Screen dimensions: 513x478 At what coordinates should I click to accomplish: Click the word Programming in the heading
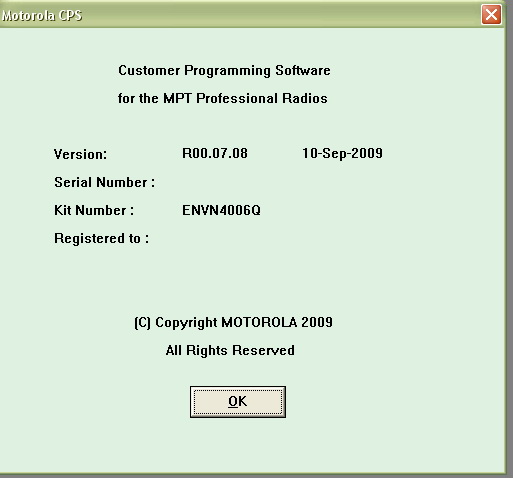pos(228,71)
